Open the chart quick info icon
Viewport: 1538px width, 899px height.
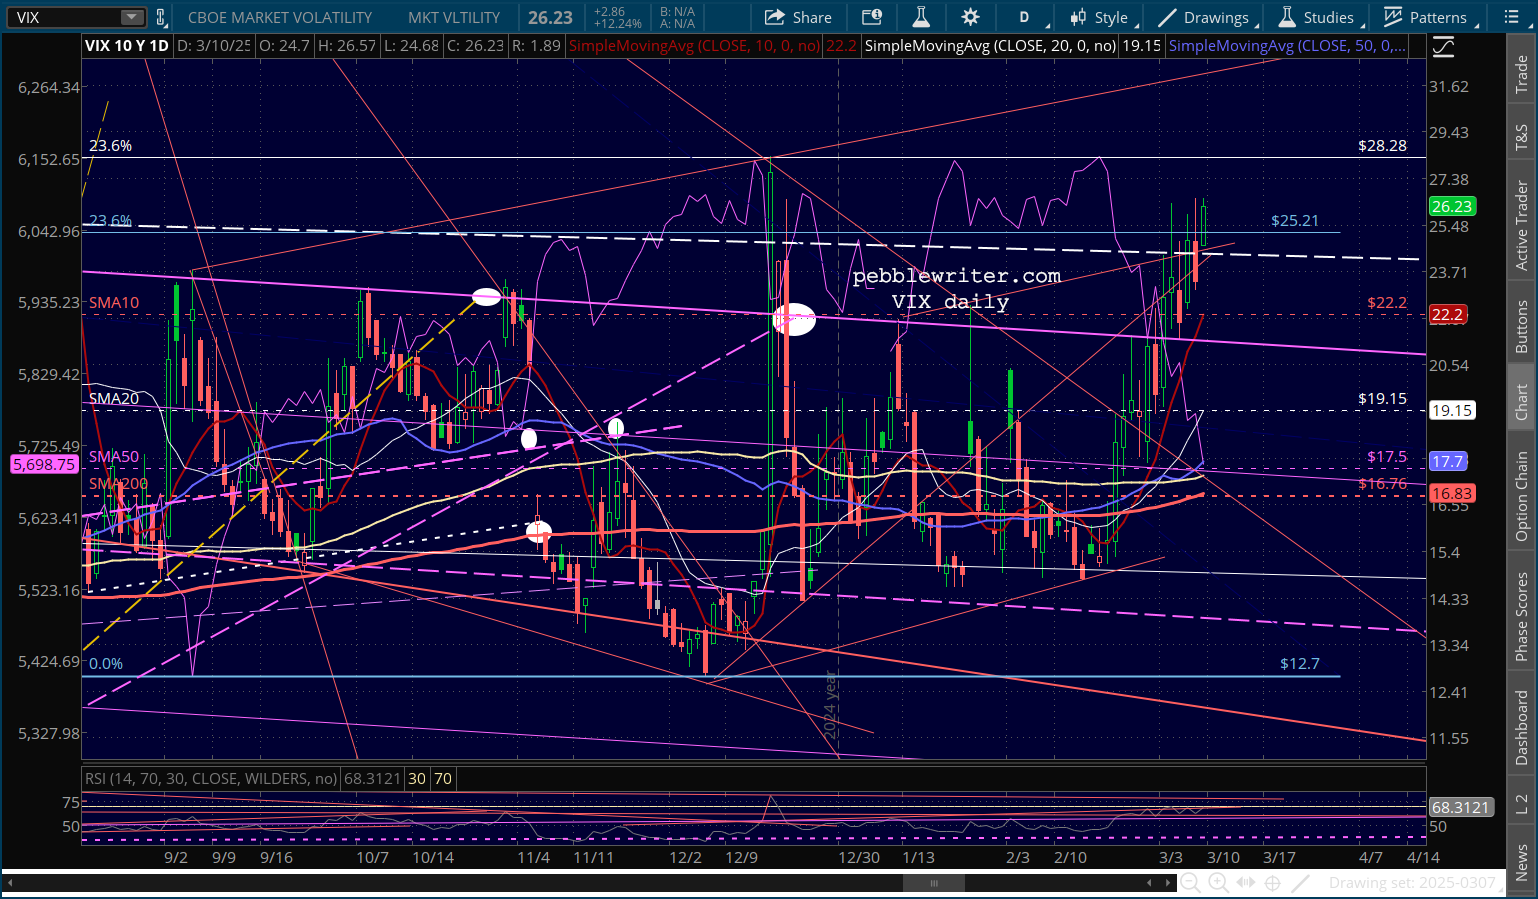[x=872, y=17]
